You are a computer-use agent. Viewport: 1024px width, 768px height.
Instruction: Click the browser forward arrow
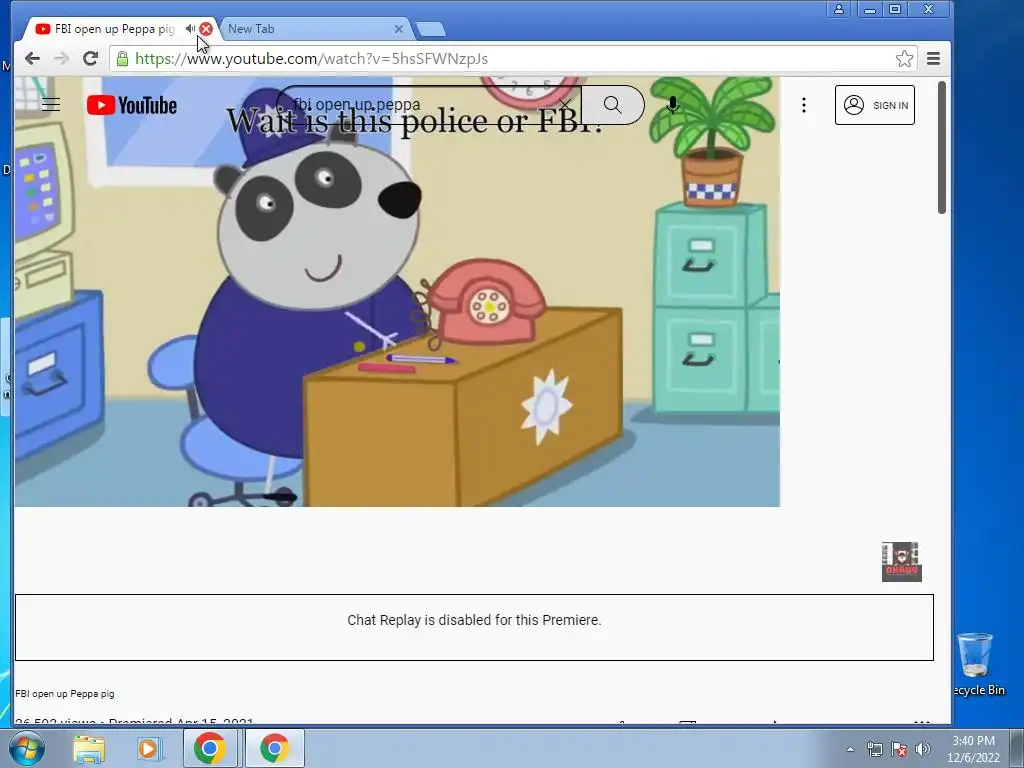(x=61, y=59)
